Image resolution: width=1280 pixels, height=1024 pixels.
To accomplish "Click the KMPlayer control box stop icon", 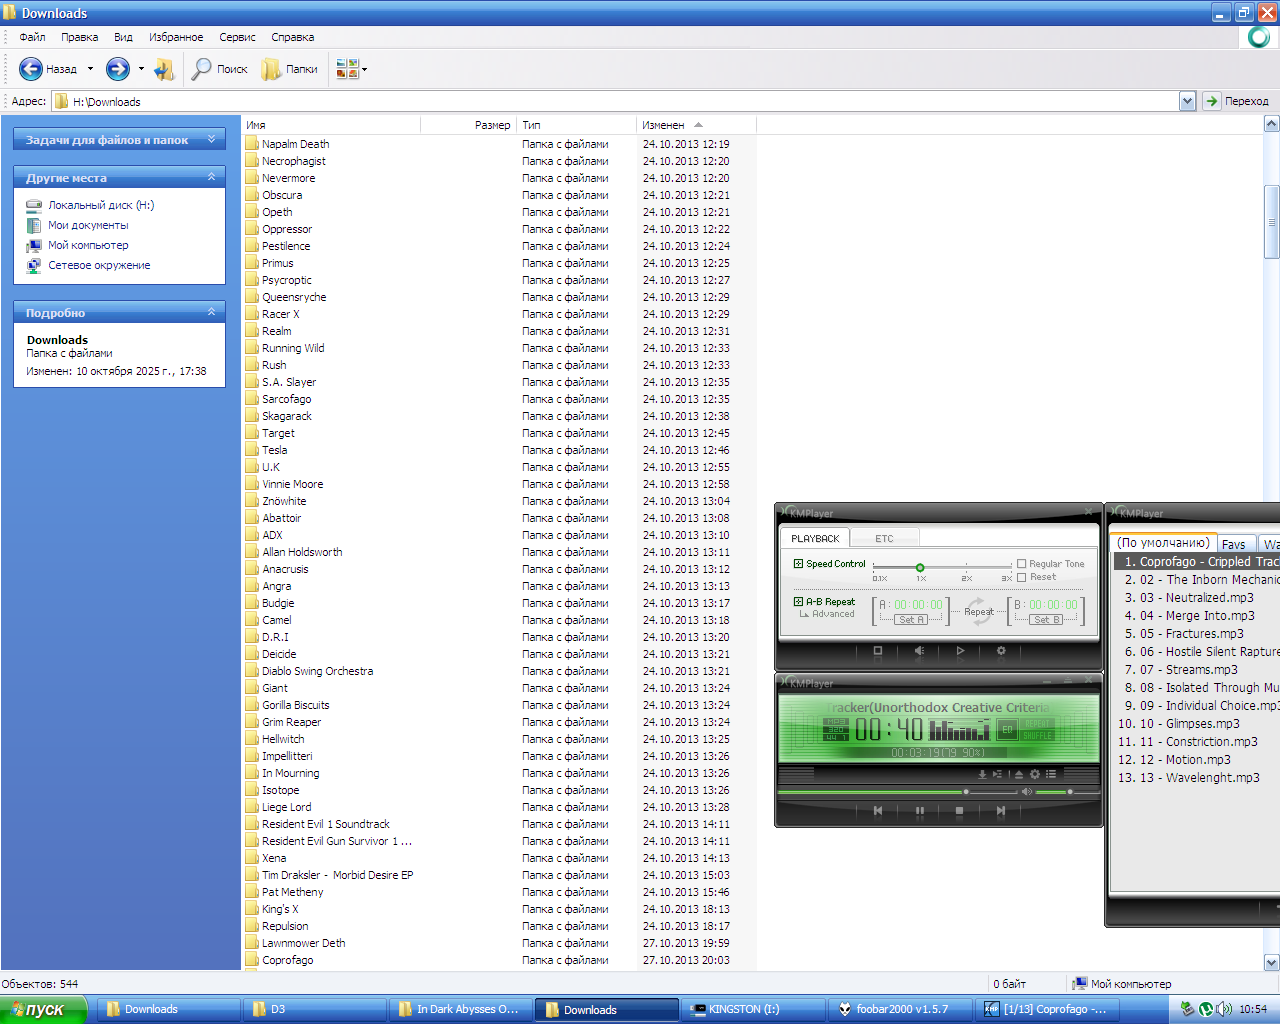I will coord(877,650).
